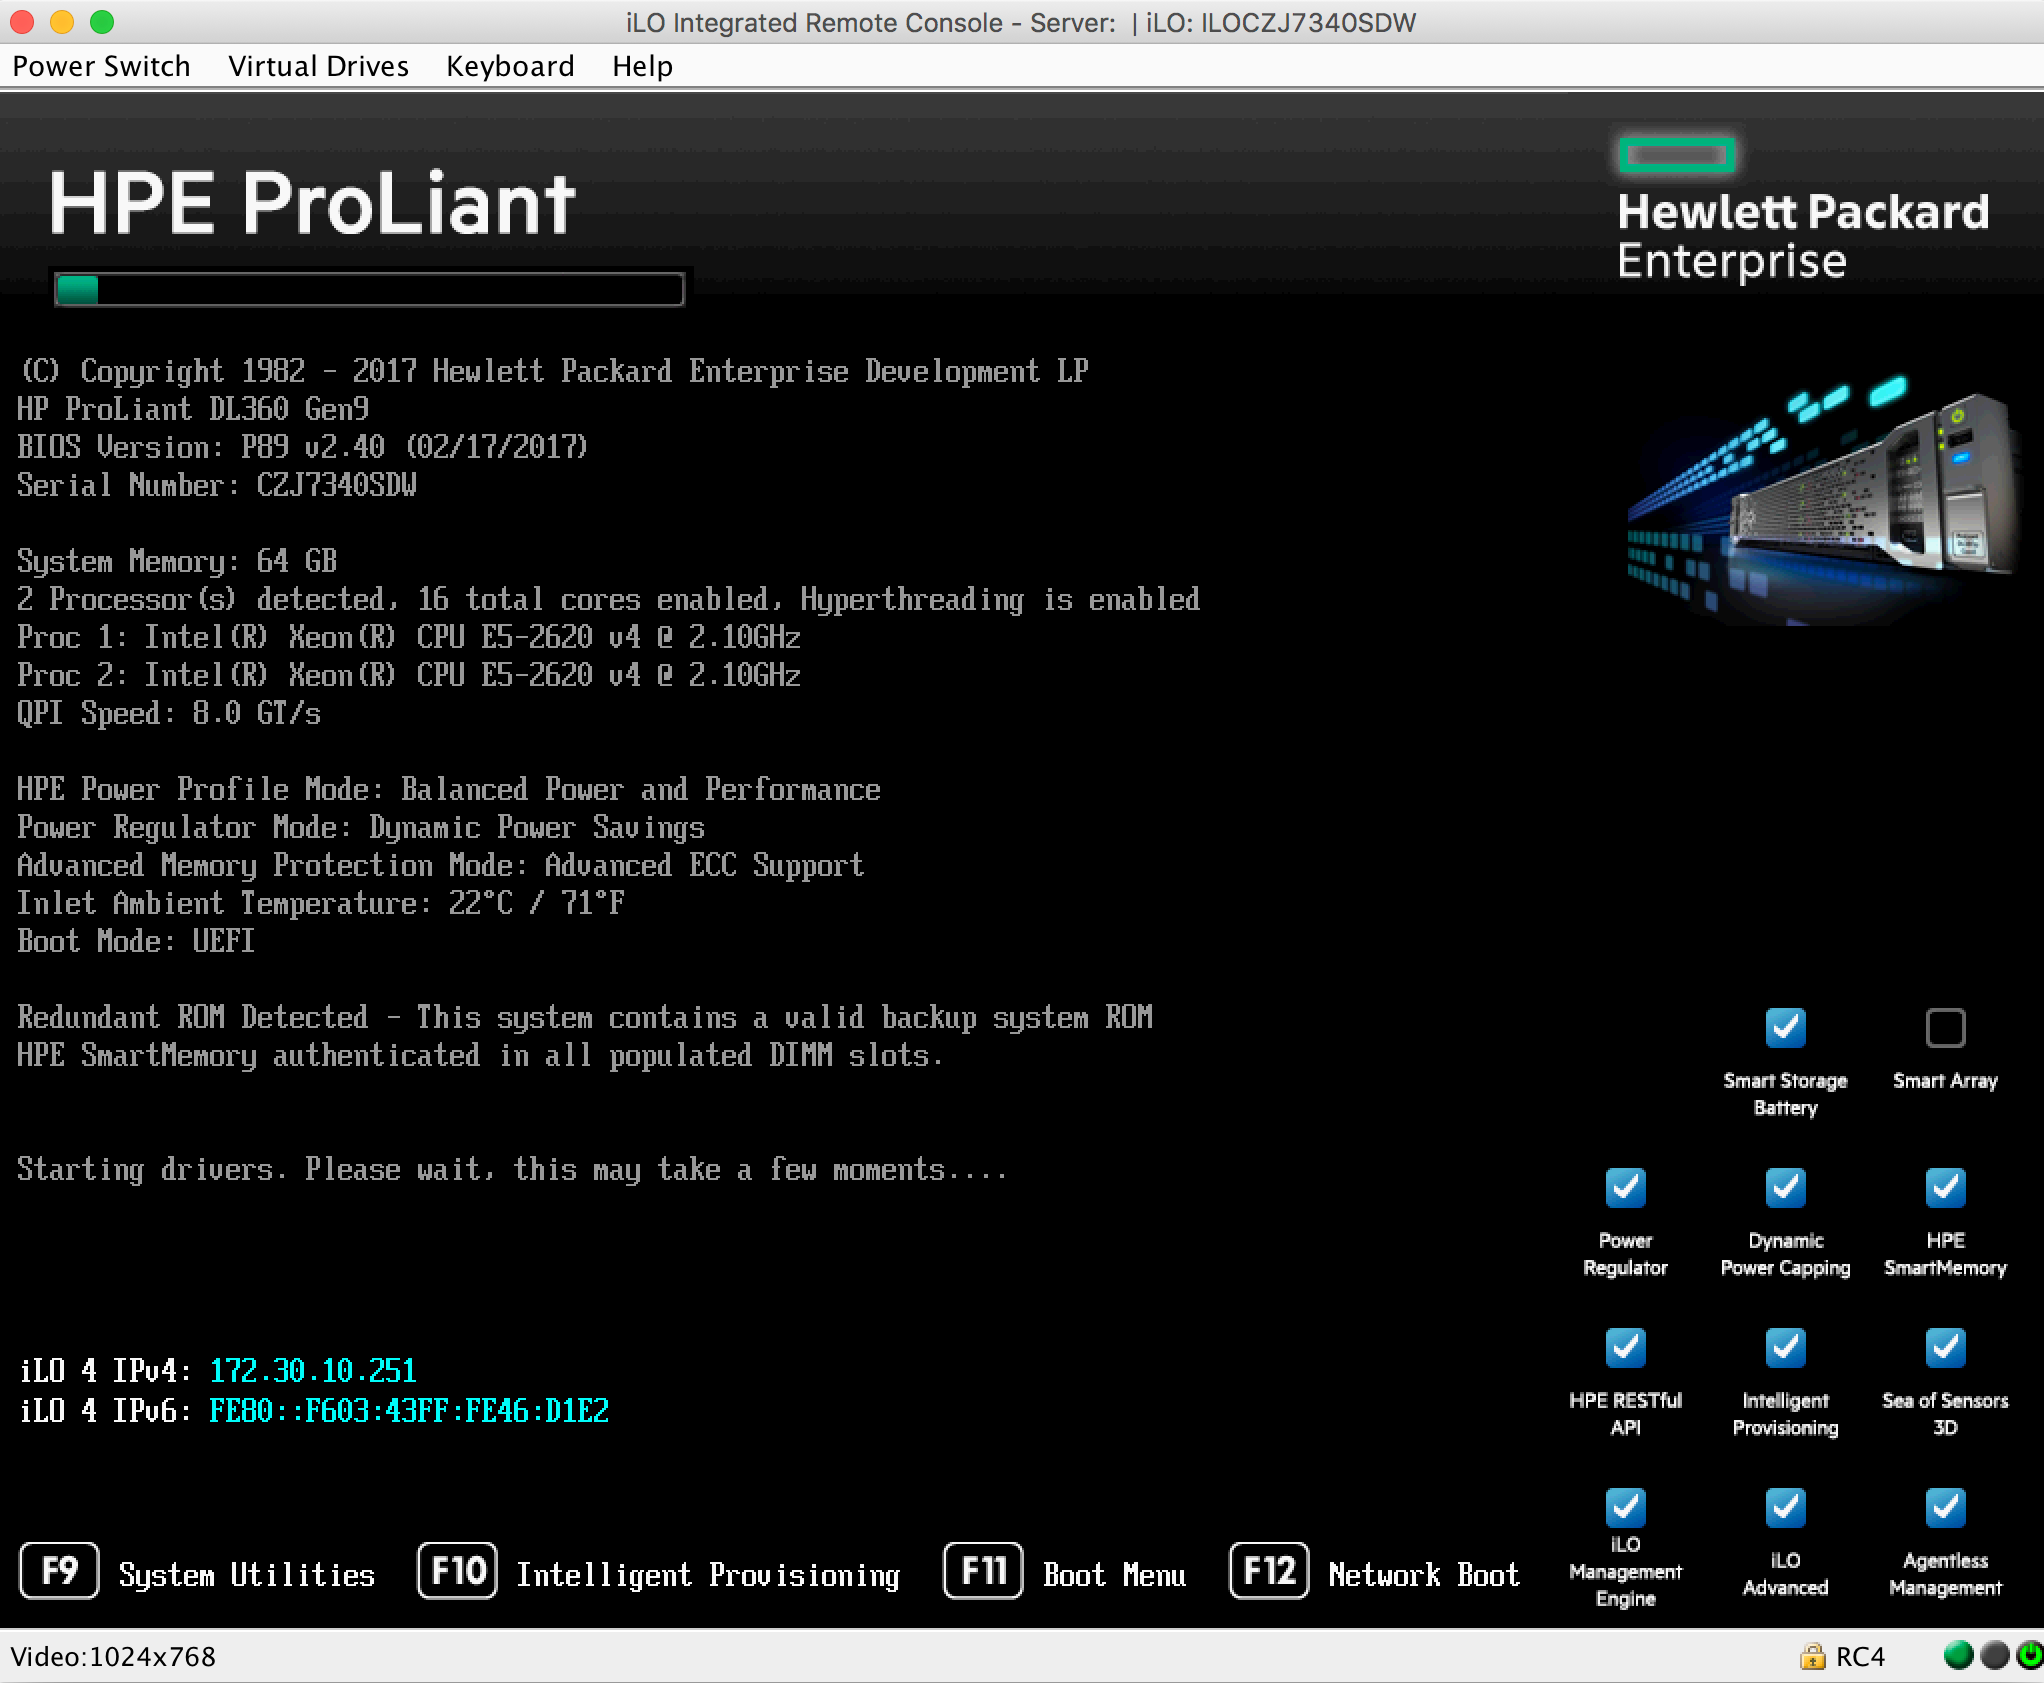Click the Redundant ROM Detected message
This screenshot has width=2044, height=1683.
tap(585, 1017)
